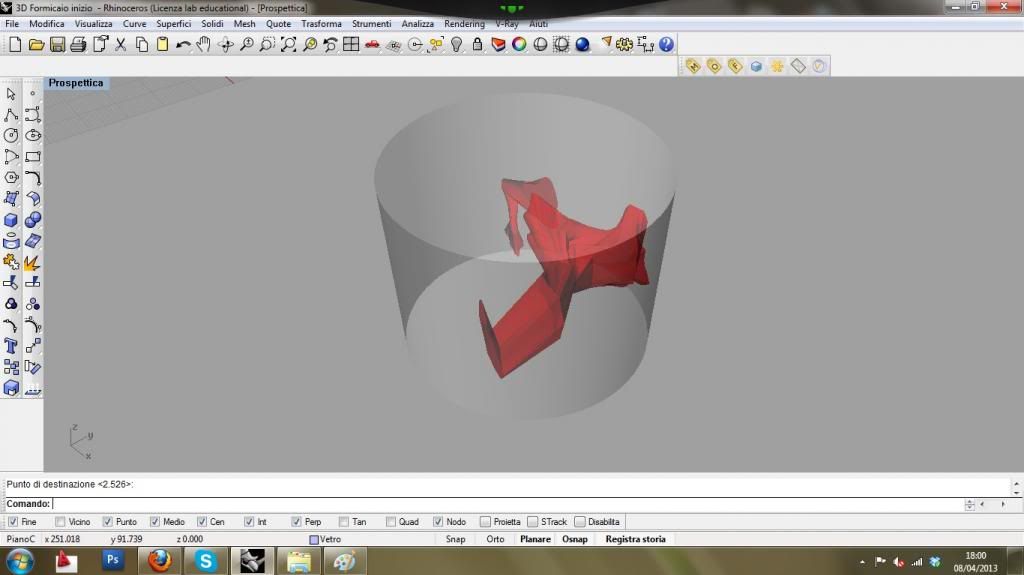The image size is (1024, 575).
Task: Click the Undo arrow icon
Action: click(x=184, y=44)
